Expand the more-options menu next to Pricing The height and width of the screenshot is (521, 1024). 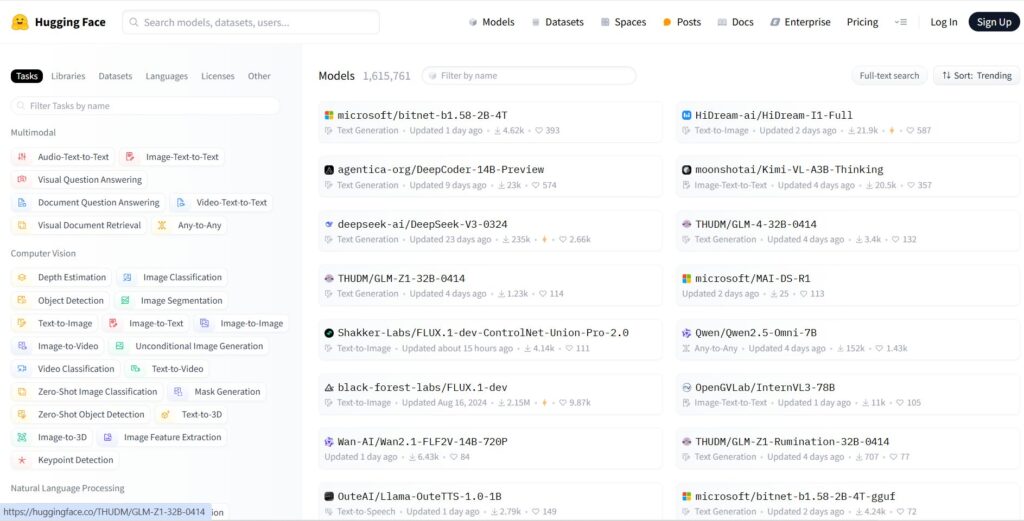coord(901,22)
